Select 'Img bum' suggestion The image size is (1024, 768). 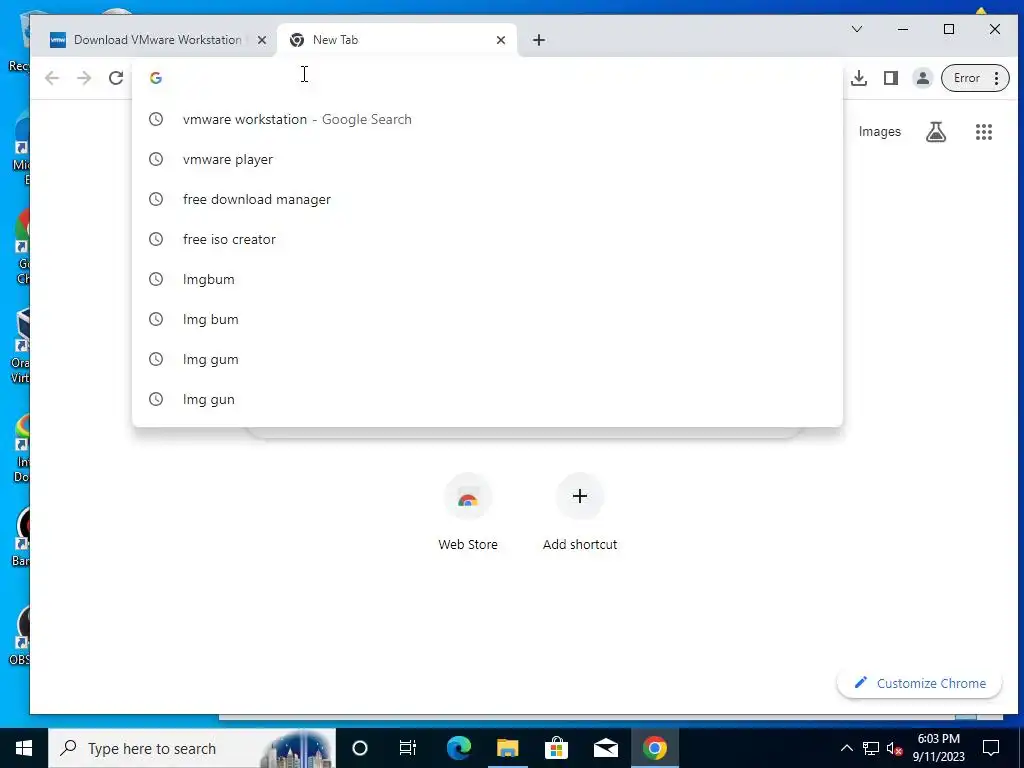pyautogui.click(x=487, y=319)
